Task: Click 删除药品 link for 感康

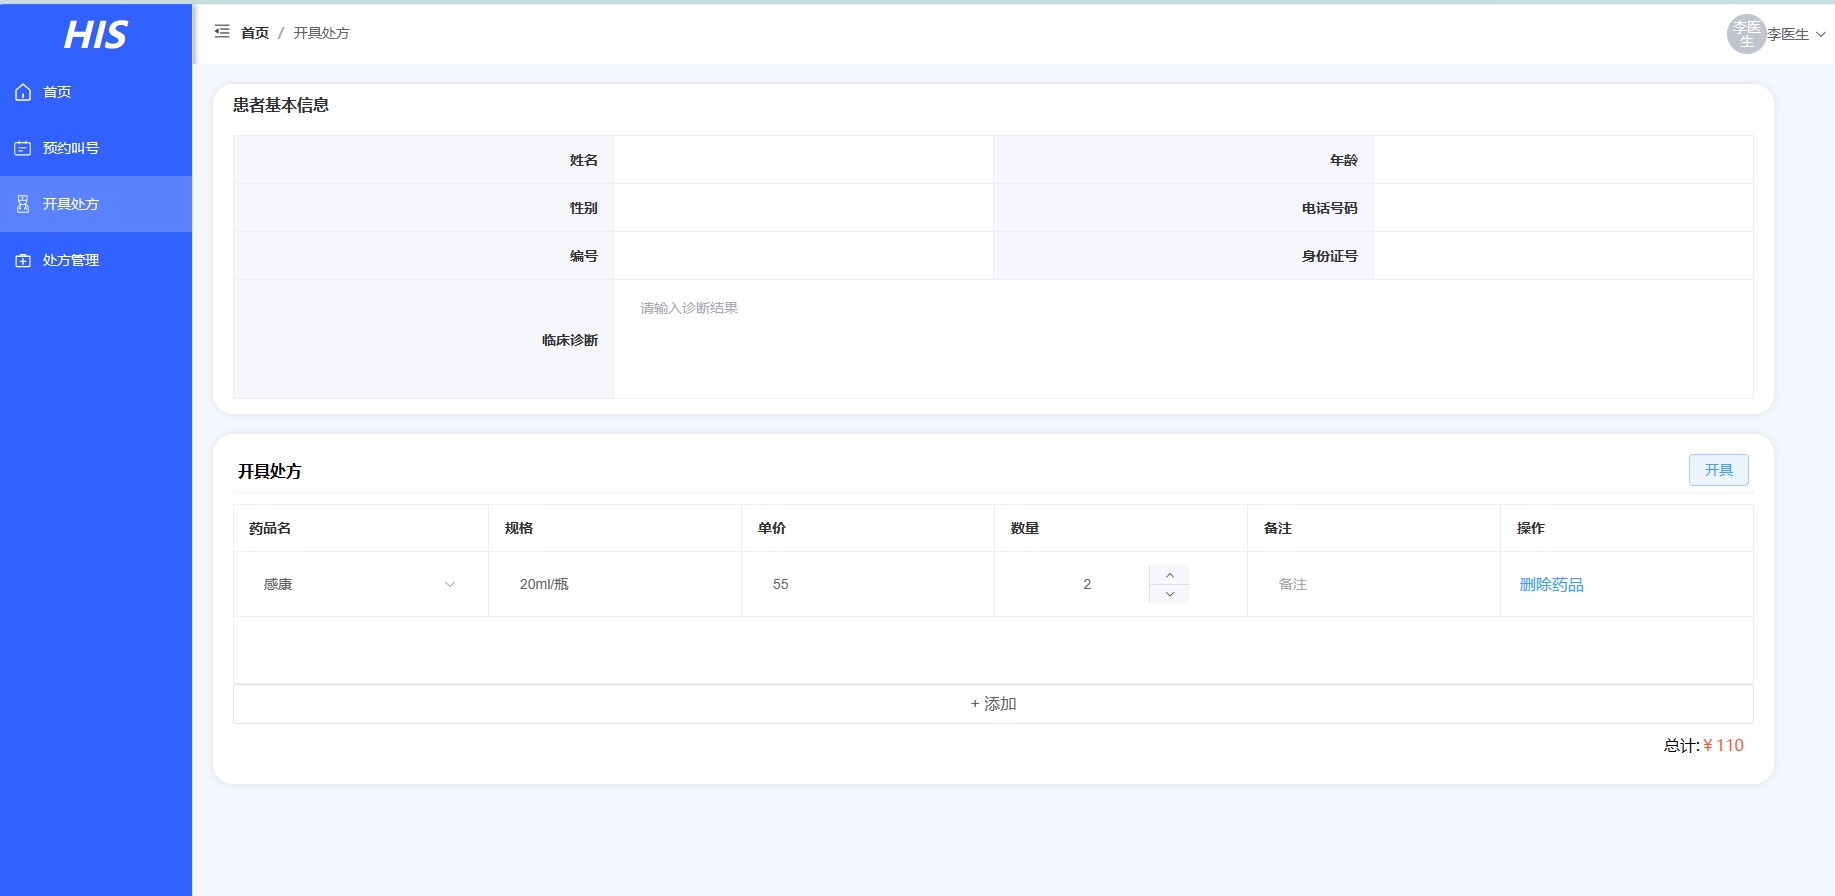Action: tap(1551, 584)
